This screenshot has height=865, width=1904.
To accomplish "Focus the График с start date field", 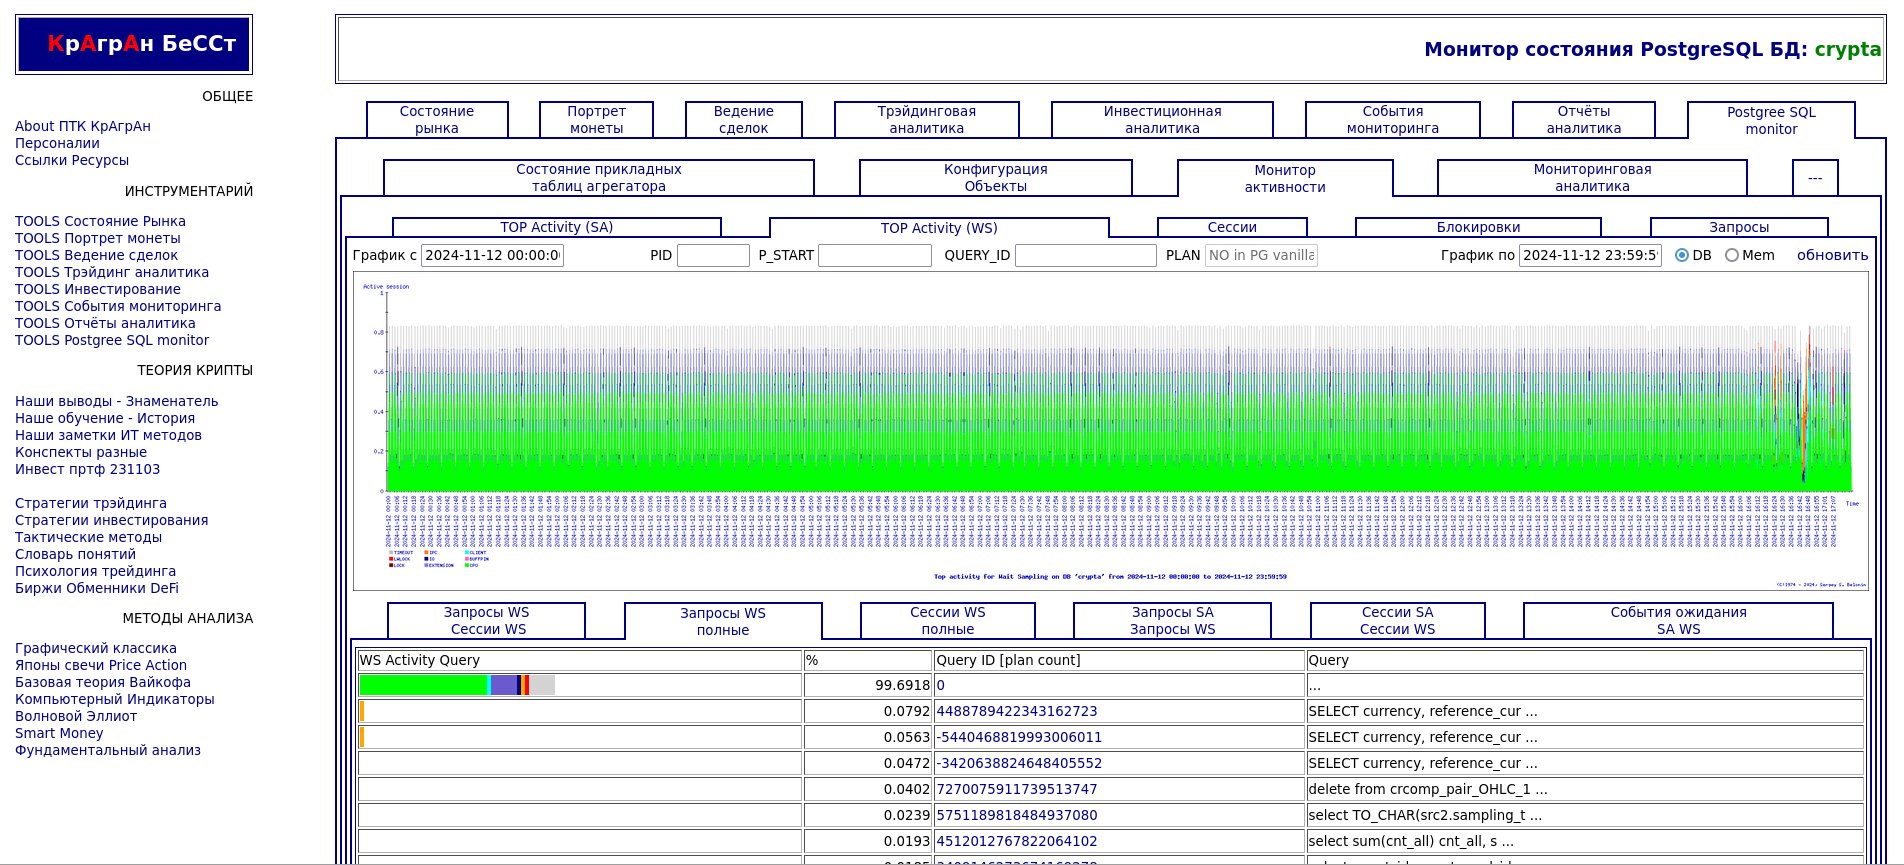I will [492, 256].
